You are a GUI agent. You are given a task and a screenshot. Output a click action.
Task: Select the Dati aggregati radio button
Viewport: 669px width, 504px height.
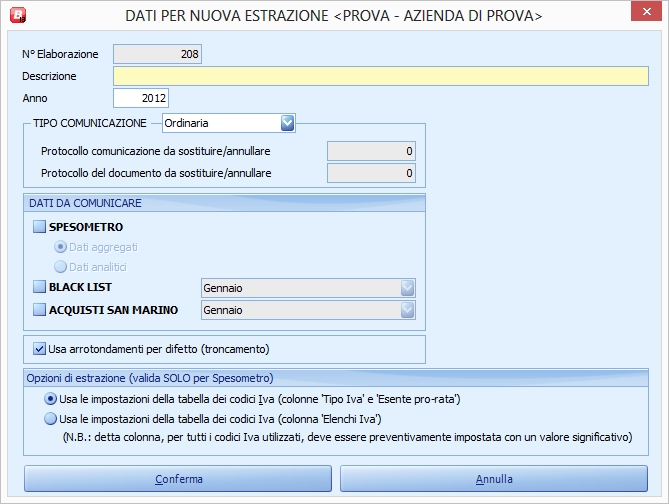pyautogui.click(x=60, y=247)
